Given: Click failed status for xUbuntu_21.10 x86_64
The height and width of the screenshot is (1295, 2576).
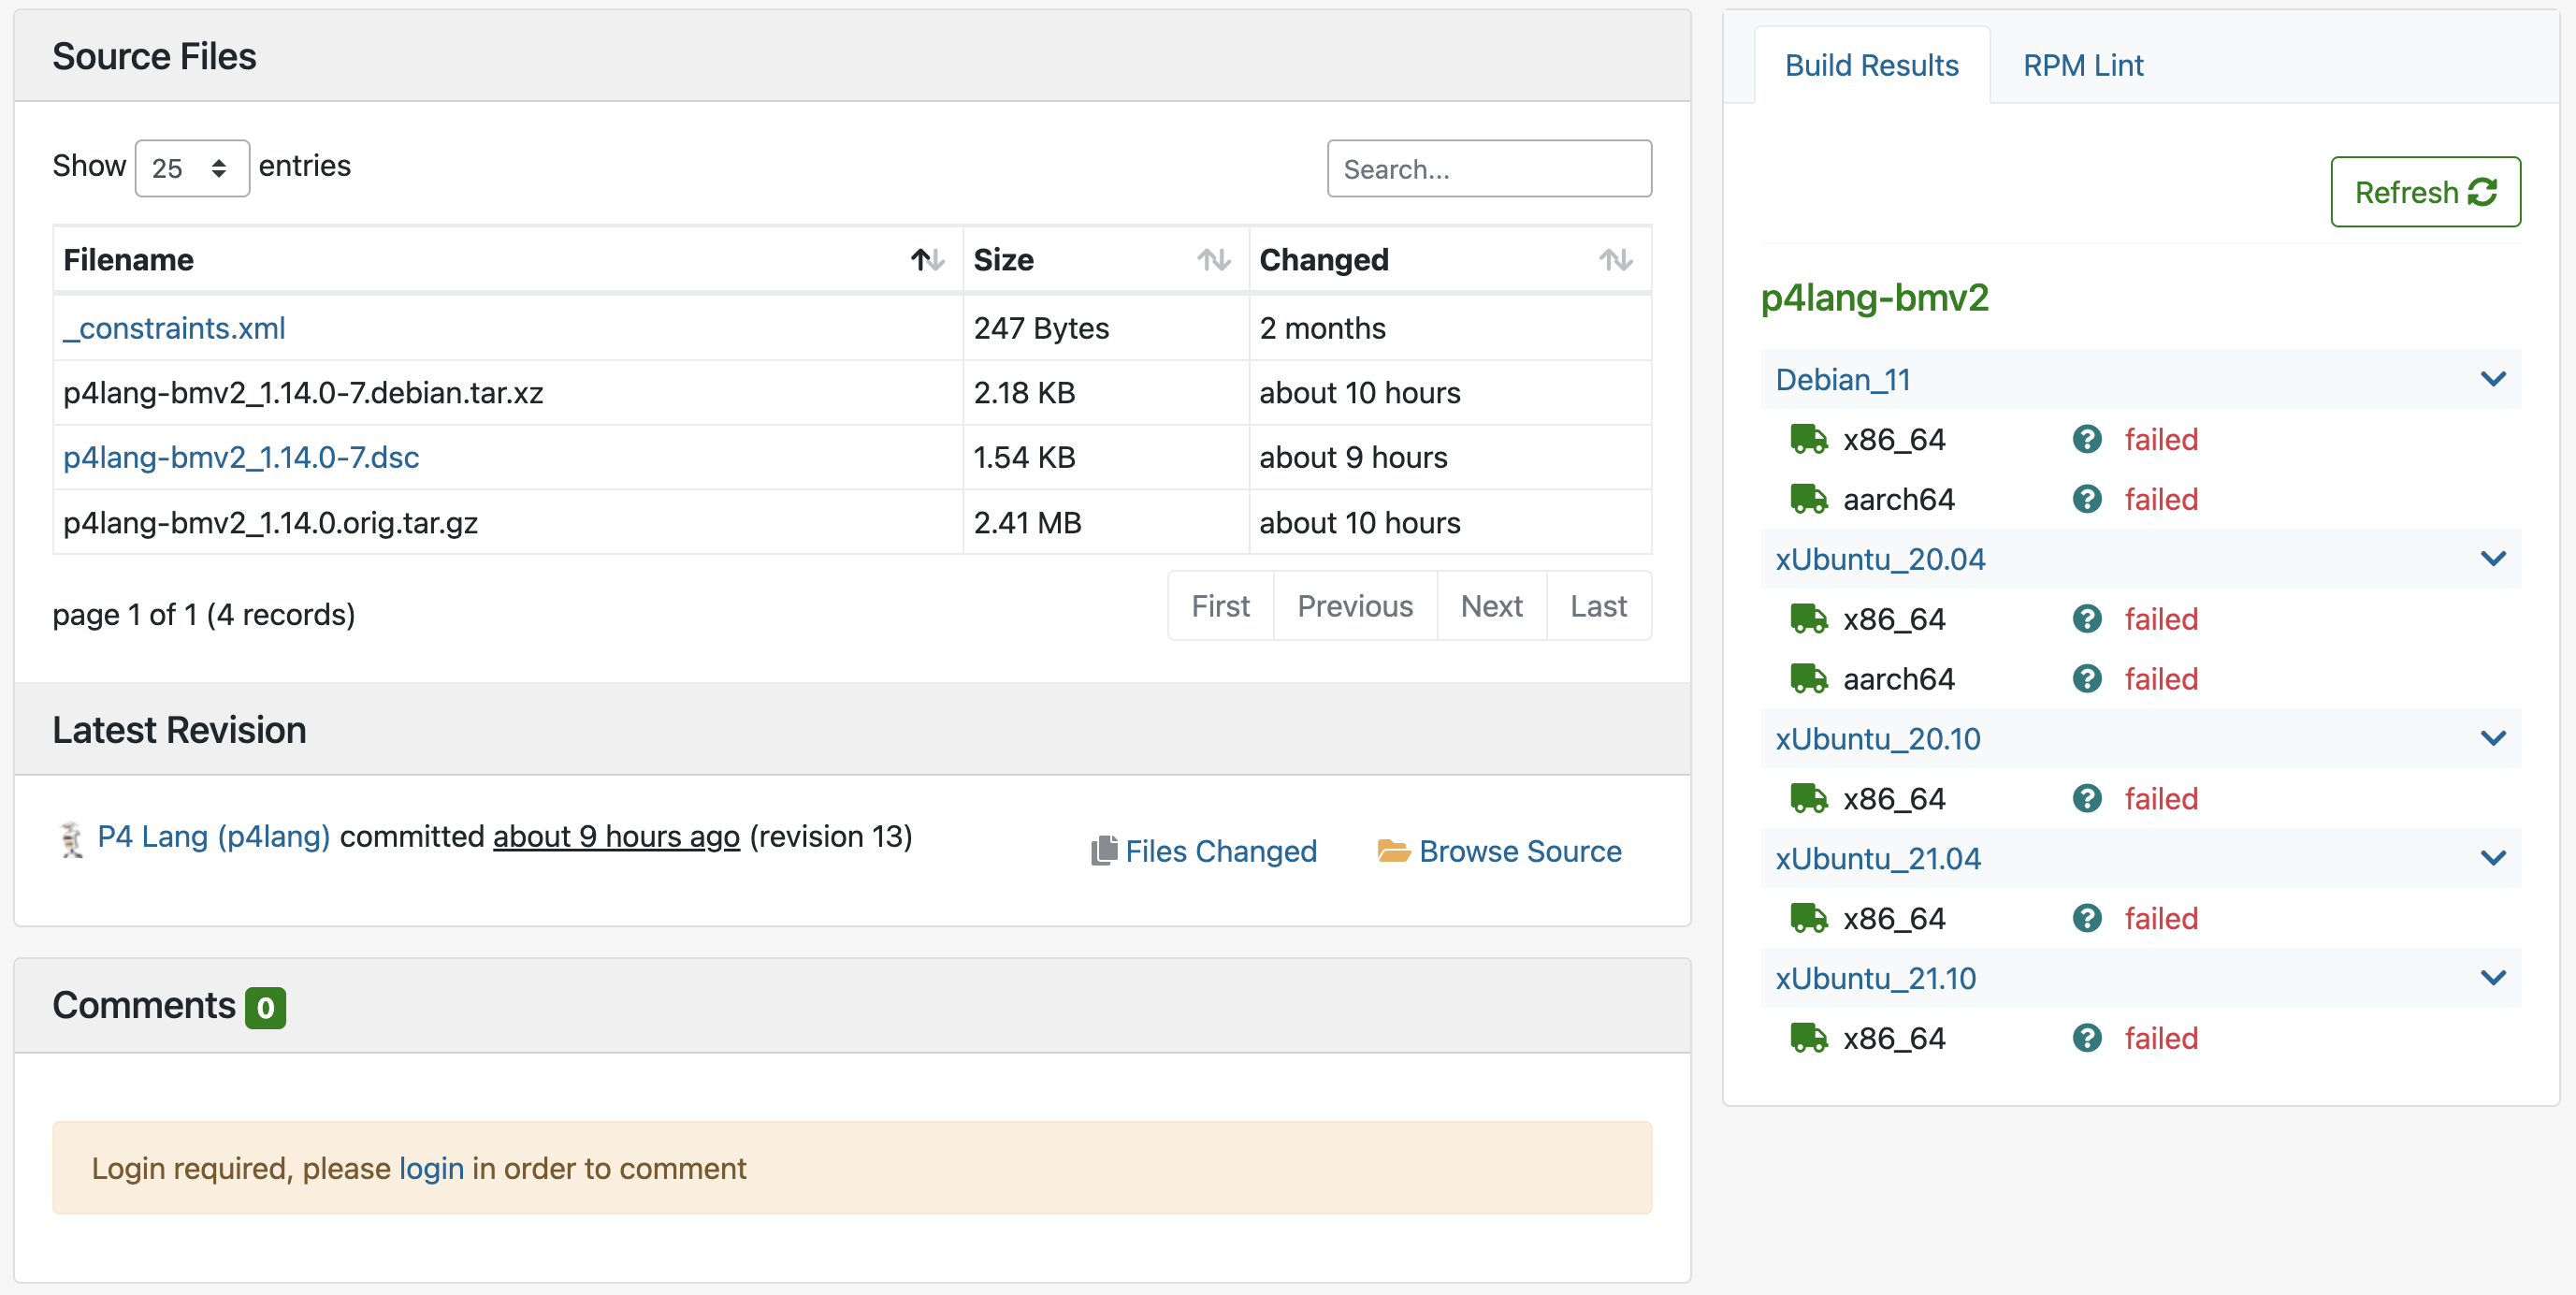Looking at the screenshot, I should 2161,1038.
